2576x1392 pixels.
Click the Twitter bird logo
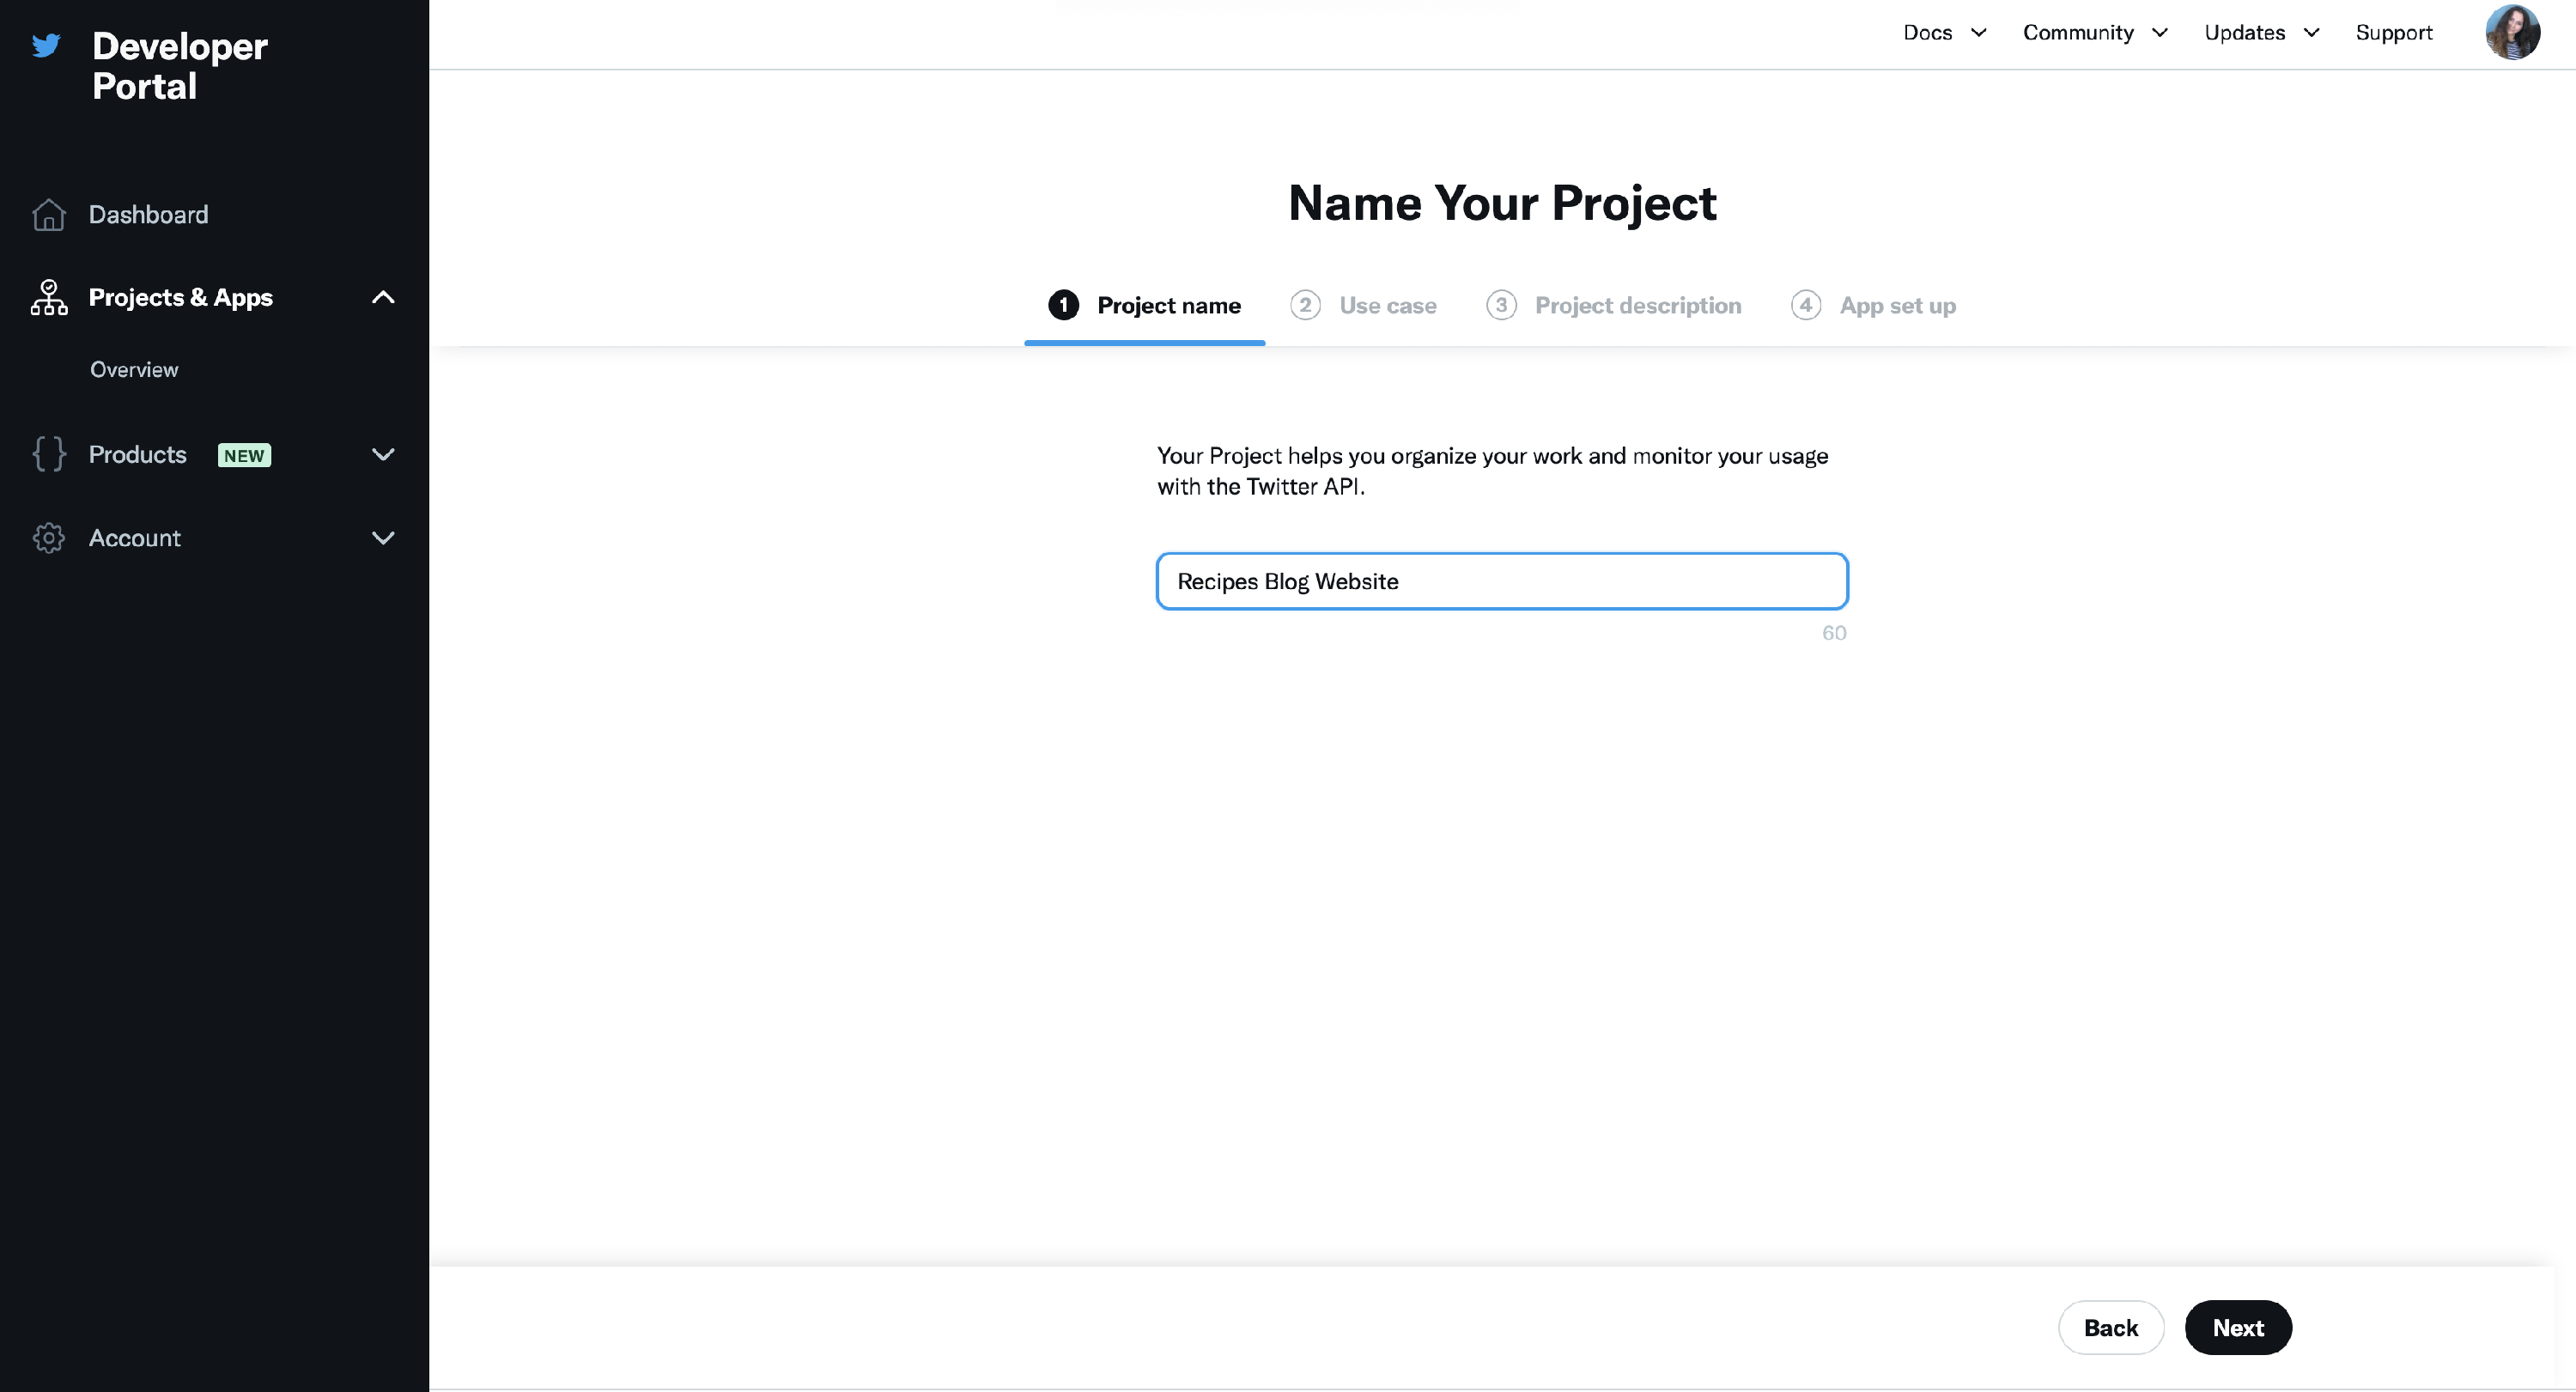click(46, 45)
